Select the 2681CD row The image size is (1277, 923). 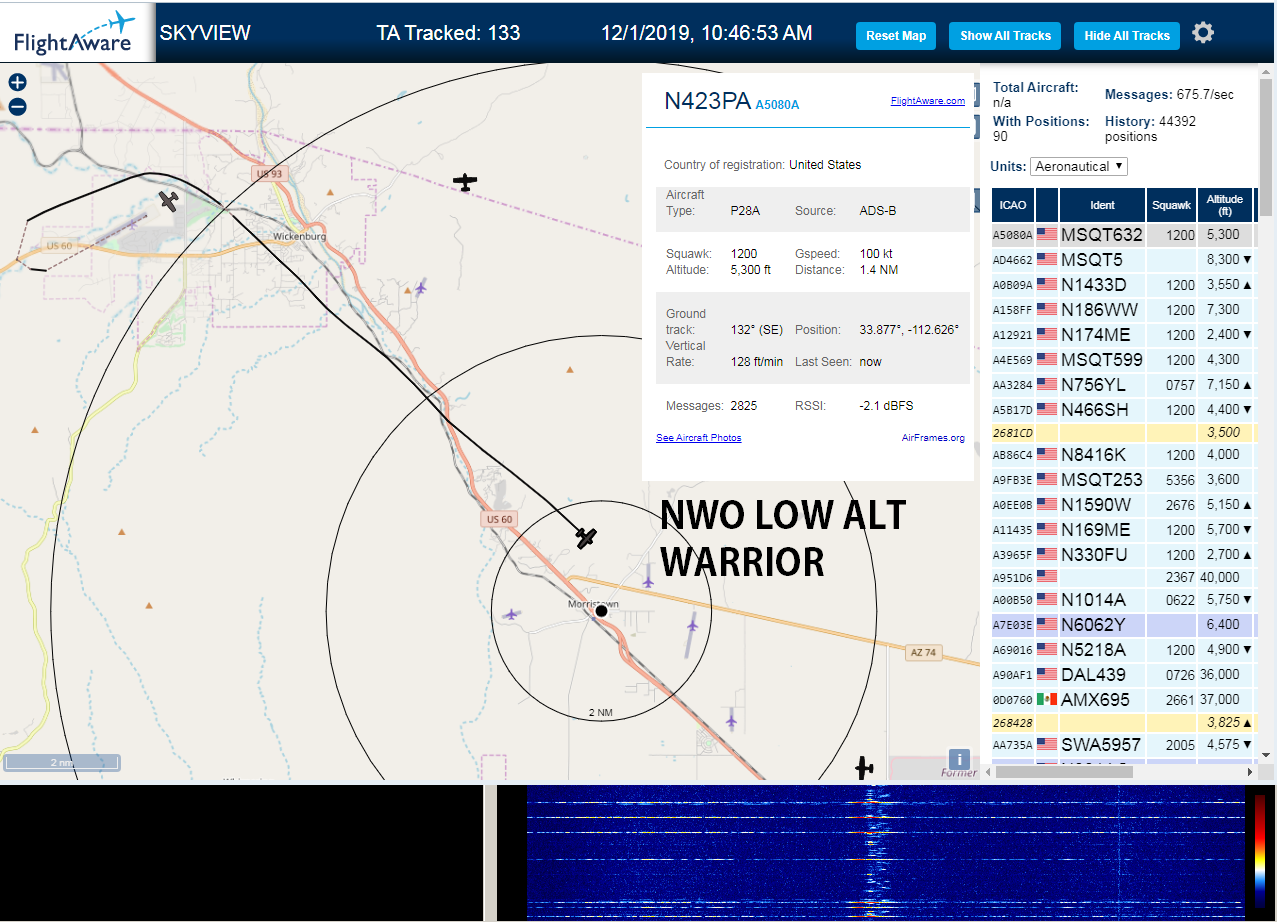click(x=1124, y=433)
